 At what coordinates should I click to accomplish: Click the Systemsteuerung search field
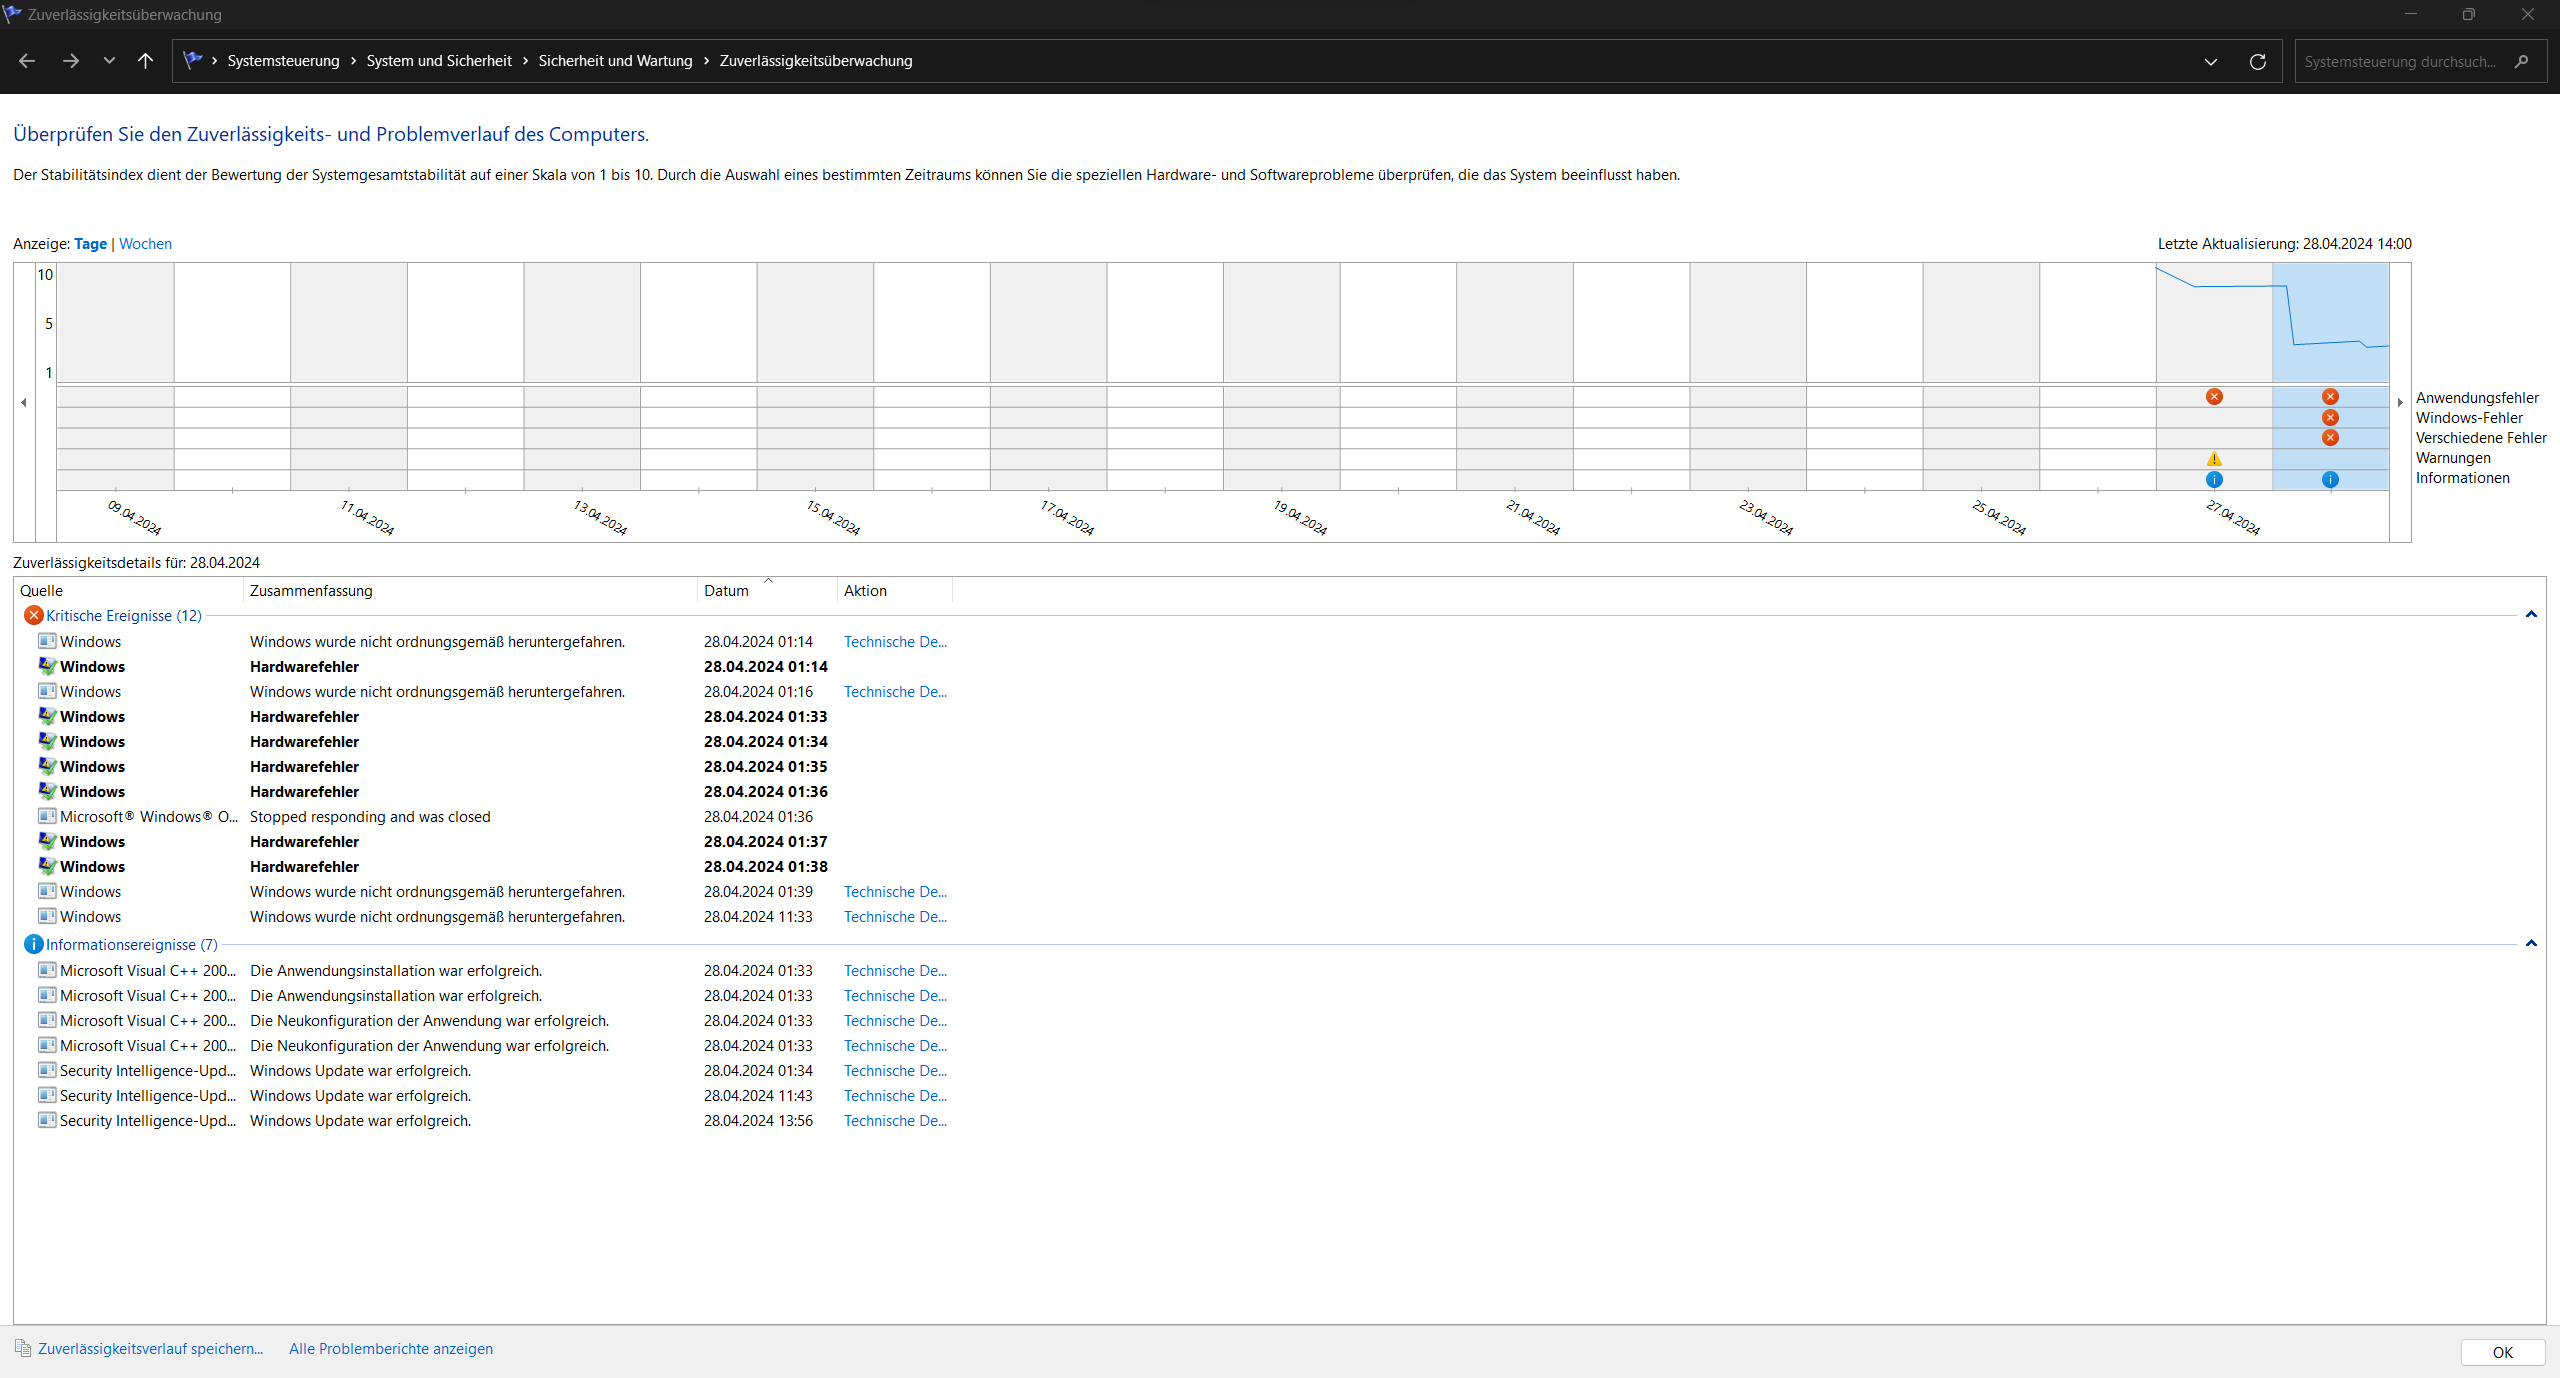tap(2400, 62)
